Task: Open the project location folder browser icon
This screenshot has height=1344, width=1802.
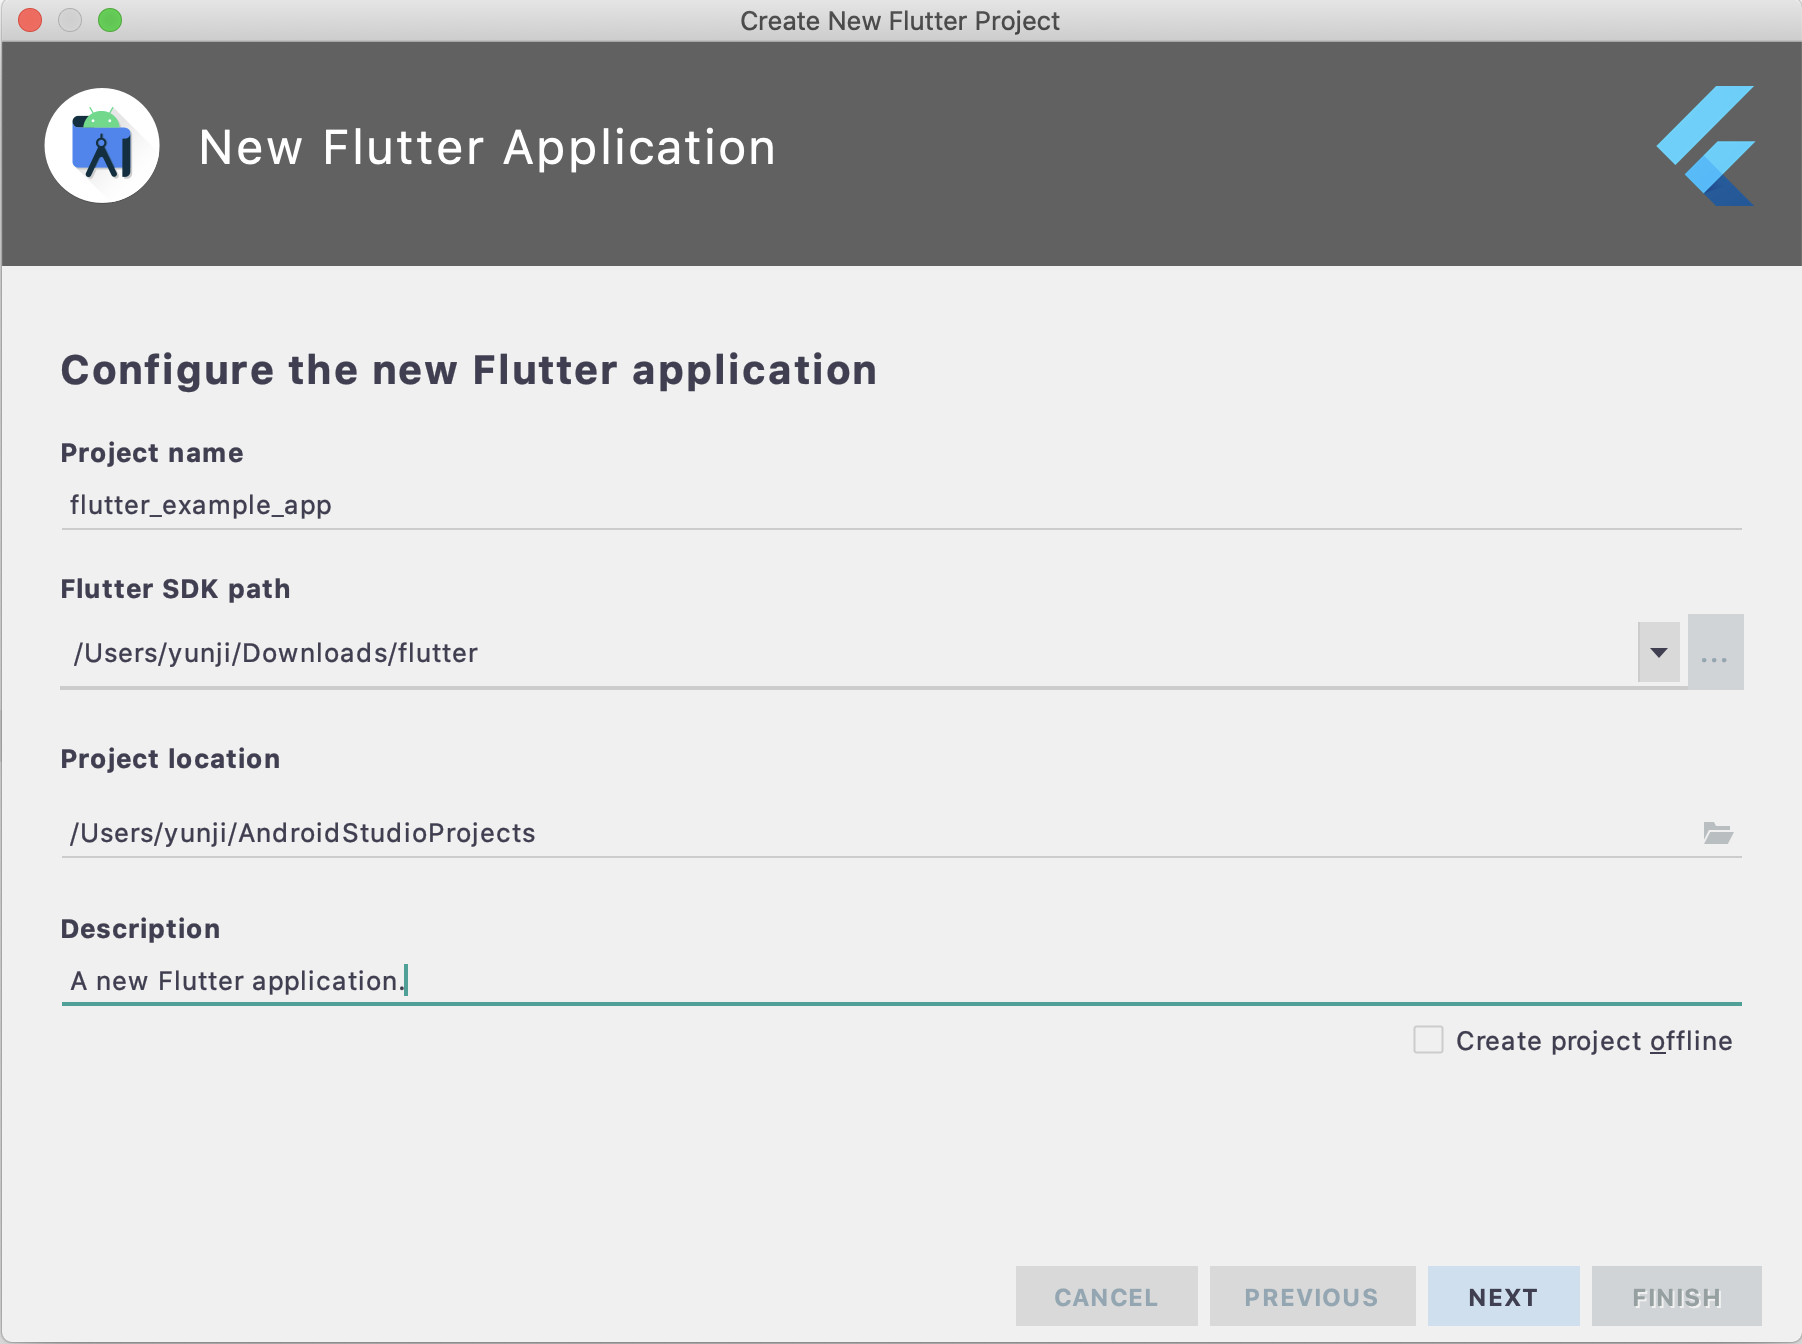Action: (1718, 833)
